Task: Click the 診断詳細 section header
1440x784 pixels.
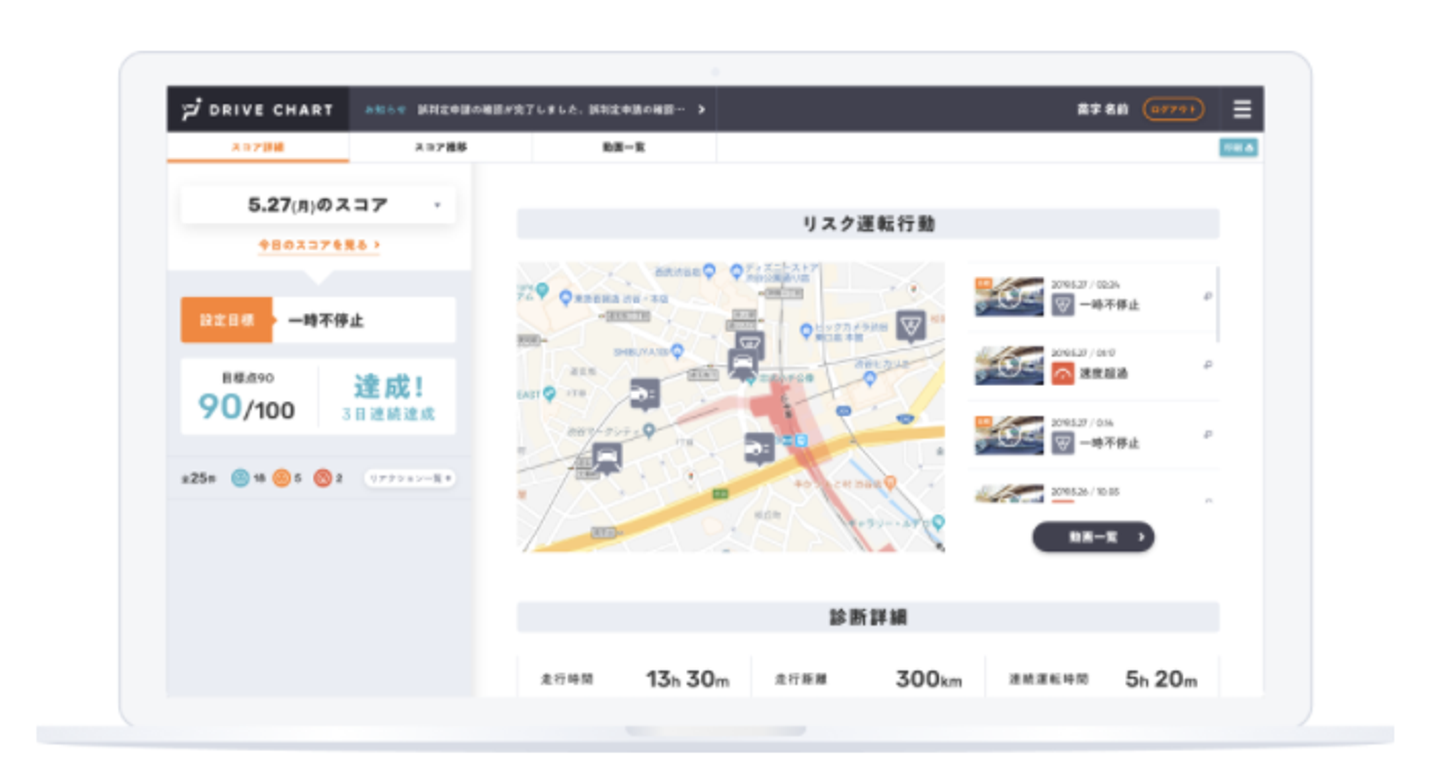Action: (868, 617)
